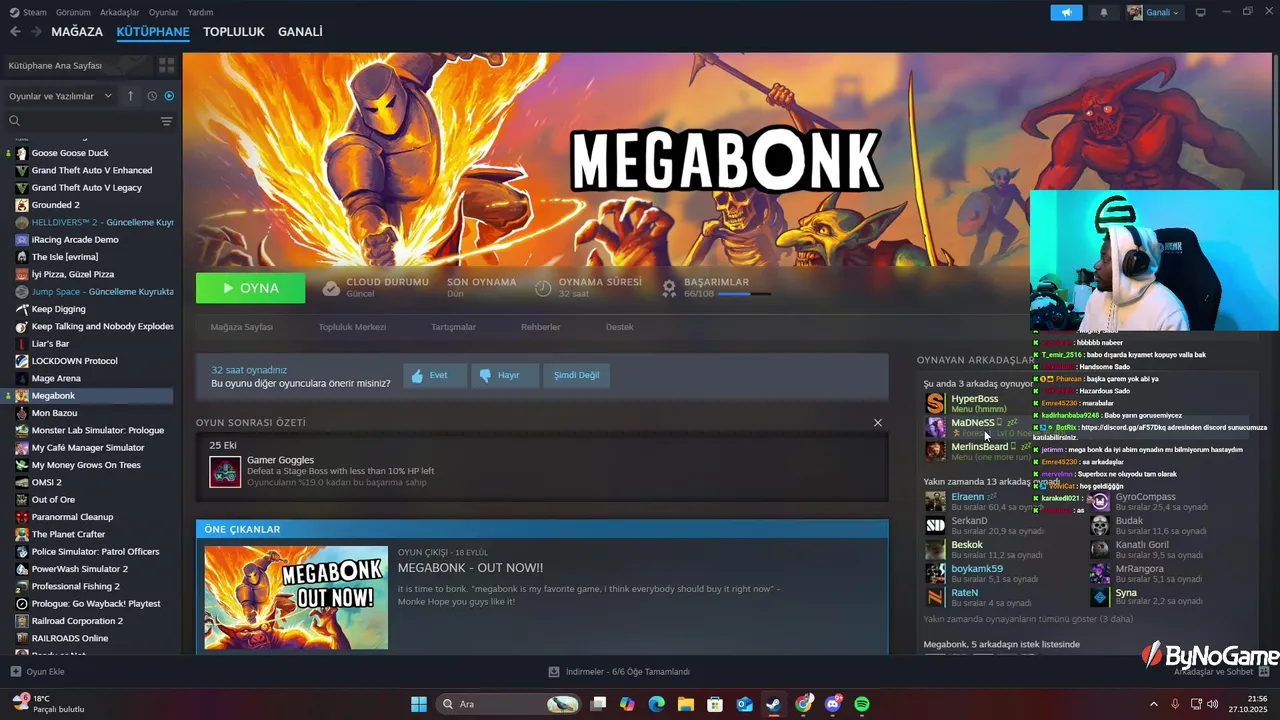Open File Explorer from the taskbar
The width and height of the screenshot is (1280, 720).
point(686,704)
